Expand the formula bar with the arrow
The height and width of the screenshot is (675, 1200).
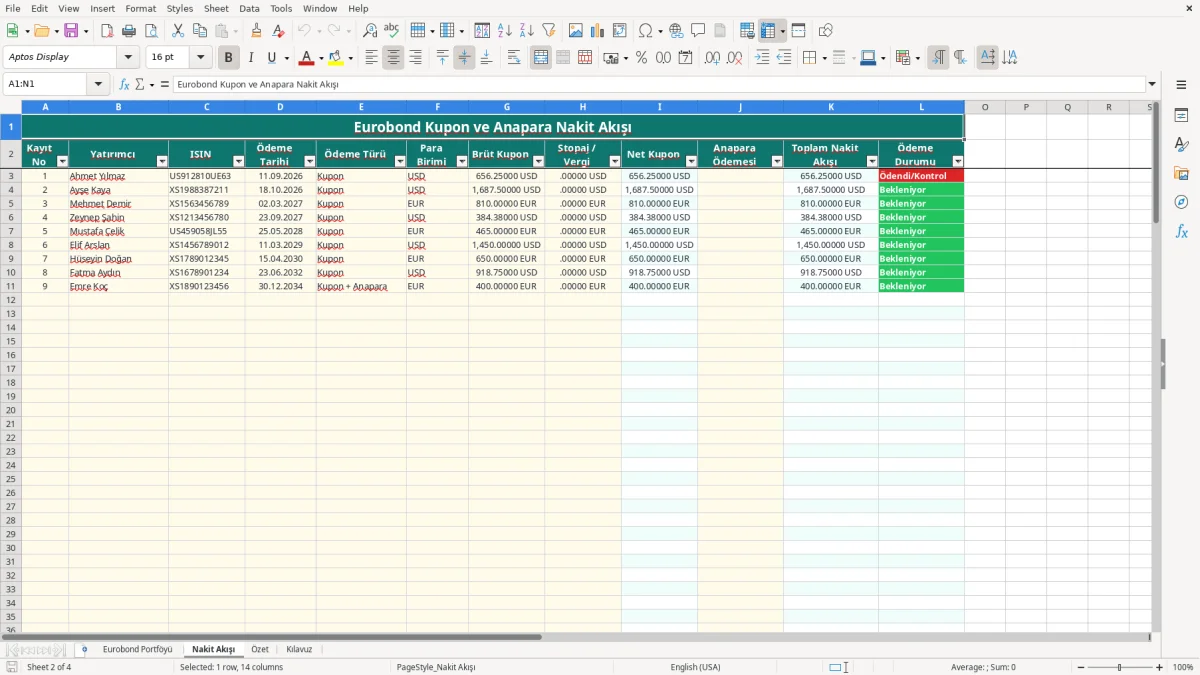(1152, 85)
